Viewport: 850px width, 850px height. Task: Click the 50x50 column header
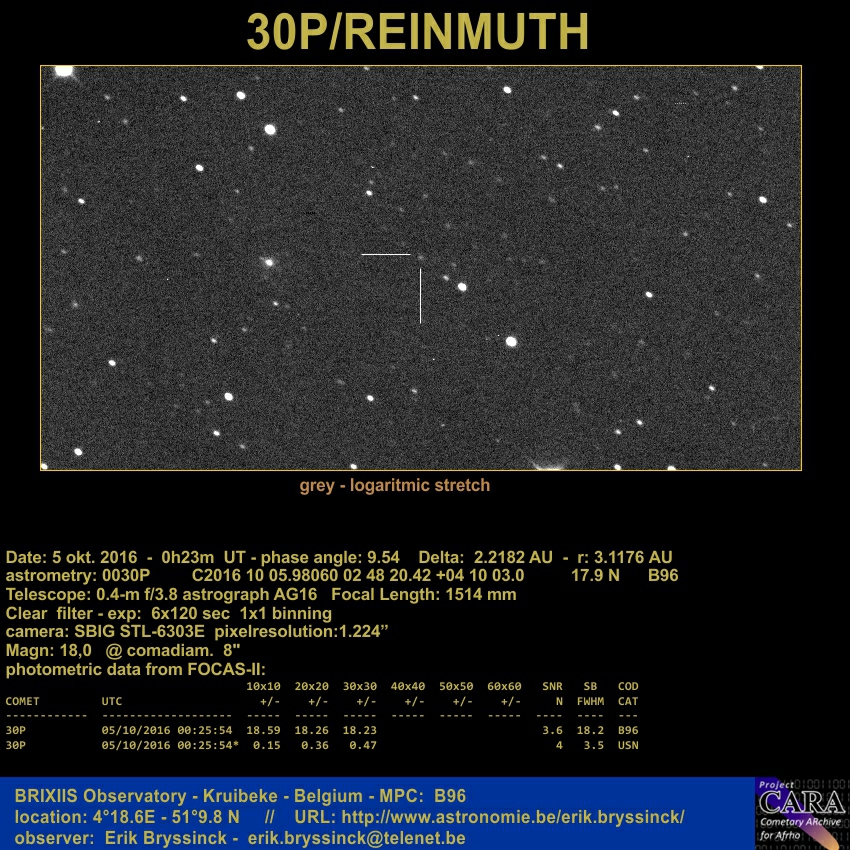click(456, 686)
